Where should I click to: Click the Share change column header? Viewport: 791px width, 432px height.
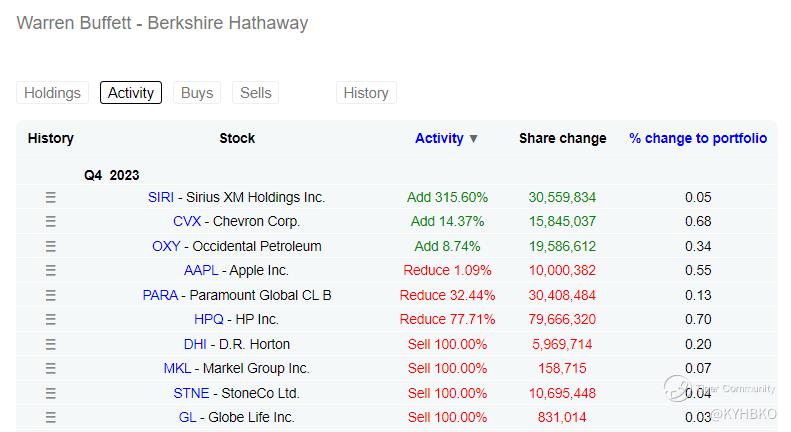coord(562,138)
